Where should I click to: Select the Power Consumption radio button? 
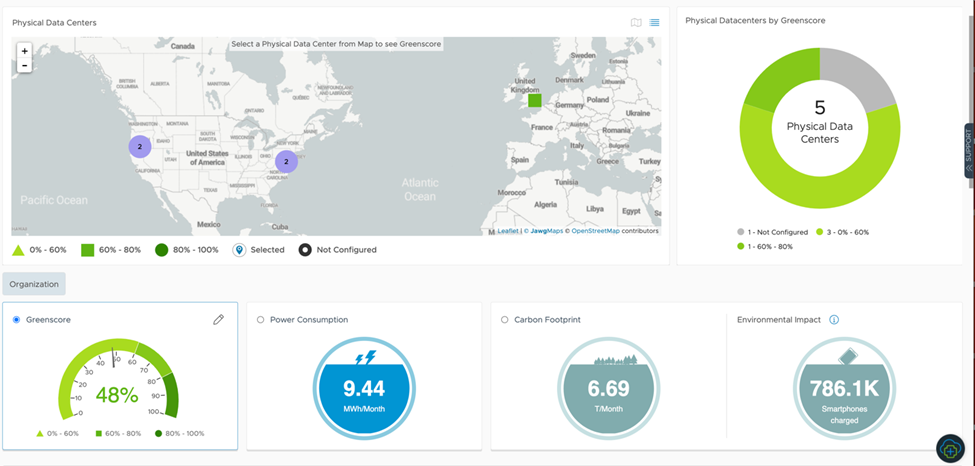[x=261, y=320]
